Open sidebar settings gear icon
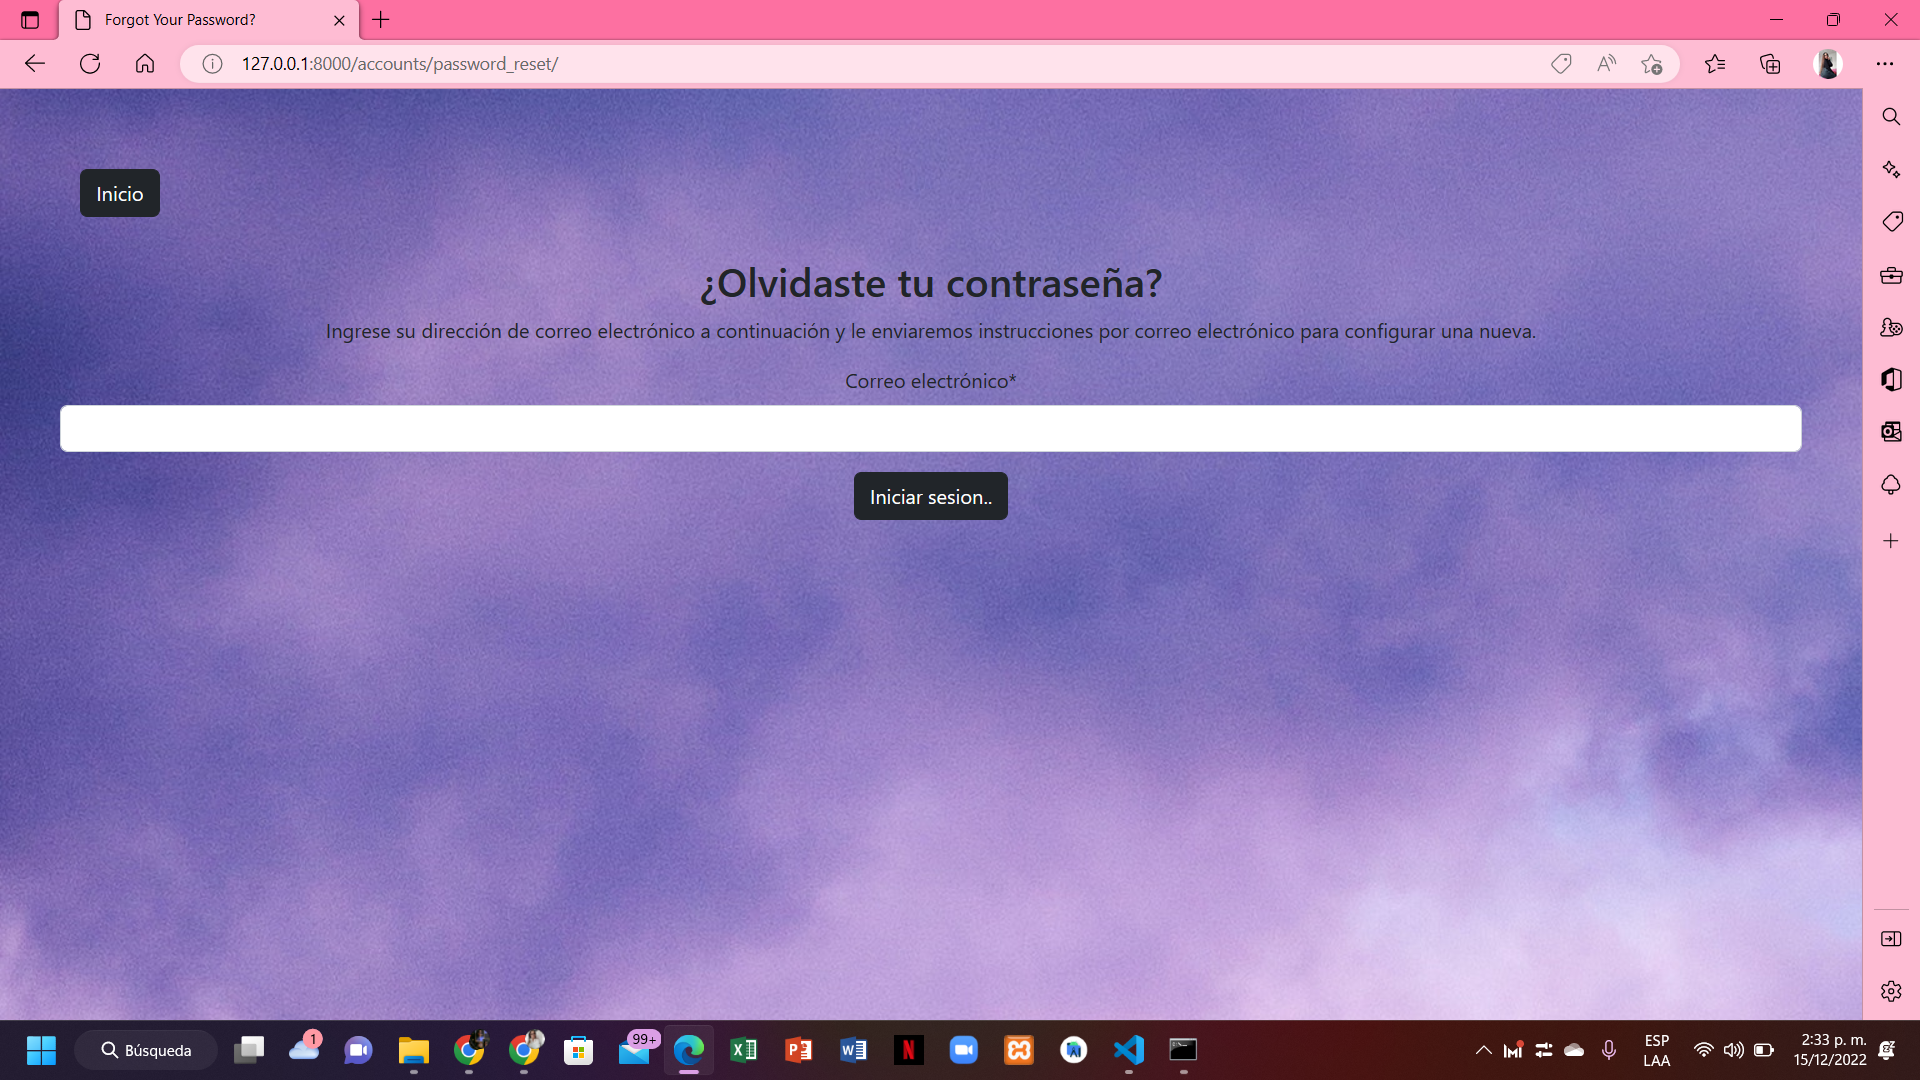 pos(1890,991)
